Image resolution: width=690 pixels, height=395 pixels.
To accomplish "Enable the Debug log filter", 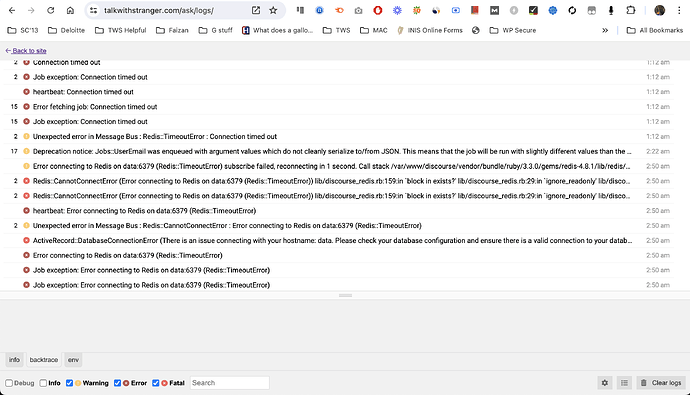I will point(9,383).
